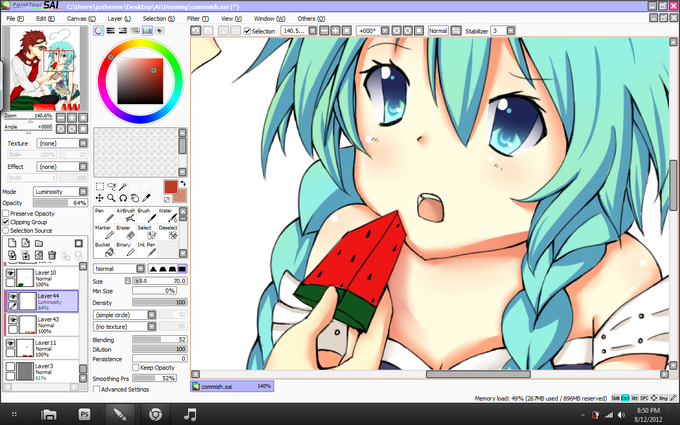Screen dimensions: 680x425
Task: Click the red foreground color swatch
Action: point(171,187)
